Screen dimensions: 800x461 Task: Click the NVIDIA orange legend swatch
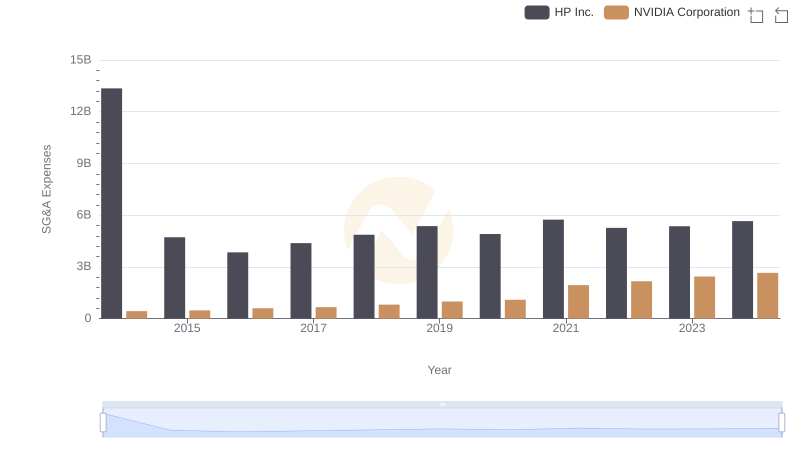pos(616,12)
